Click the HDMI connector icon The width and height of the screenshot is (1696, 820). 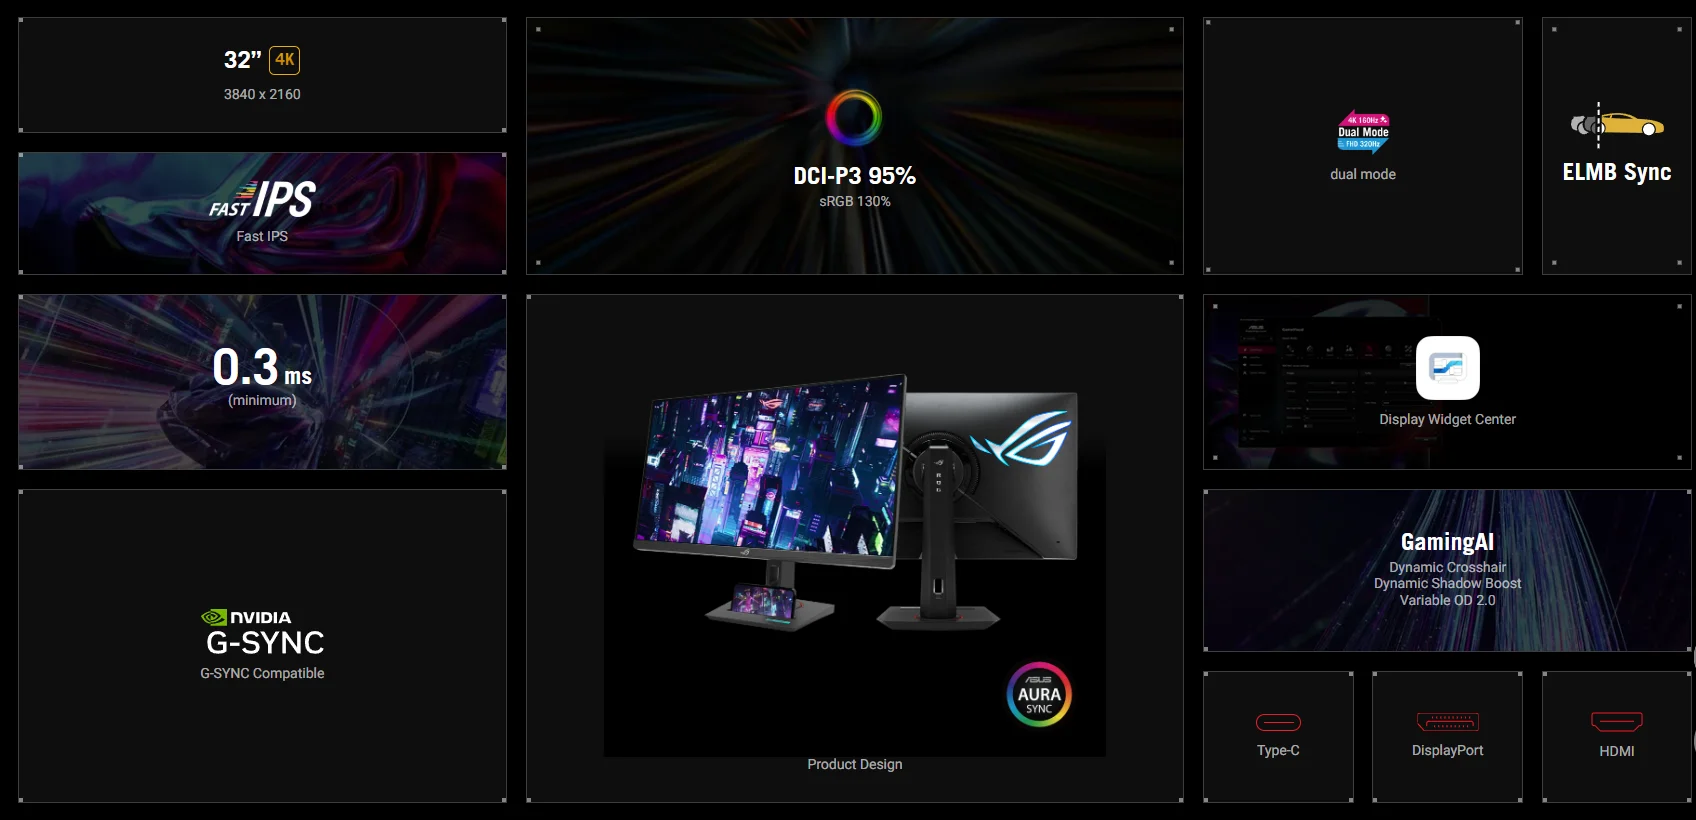pyautogui.click(x=1617, y=722)
